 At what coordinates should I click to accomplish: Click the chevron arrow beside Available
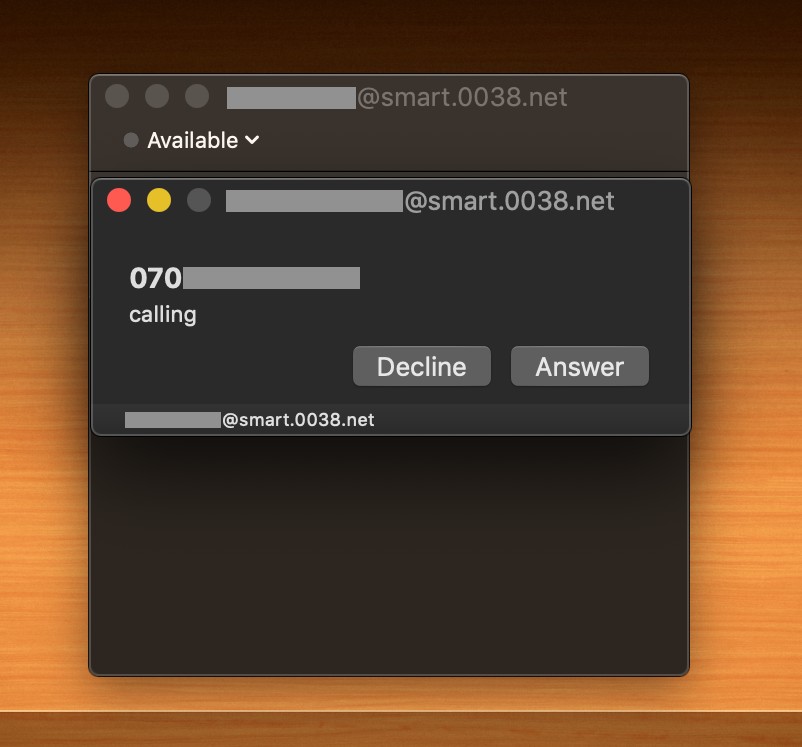(x=252, y=140)
